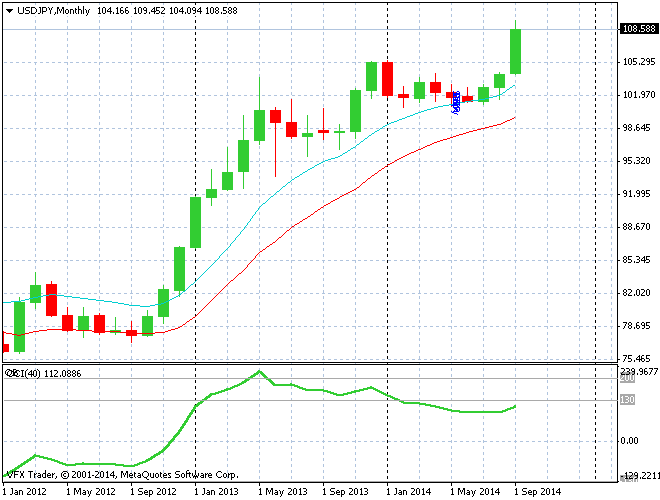Click the tallest green candle at far right
This screenshot has width=660, height=500.
516,51
